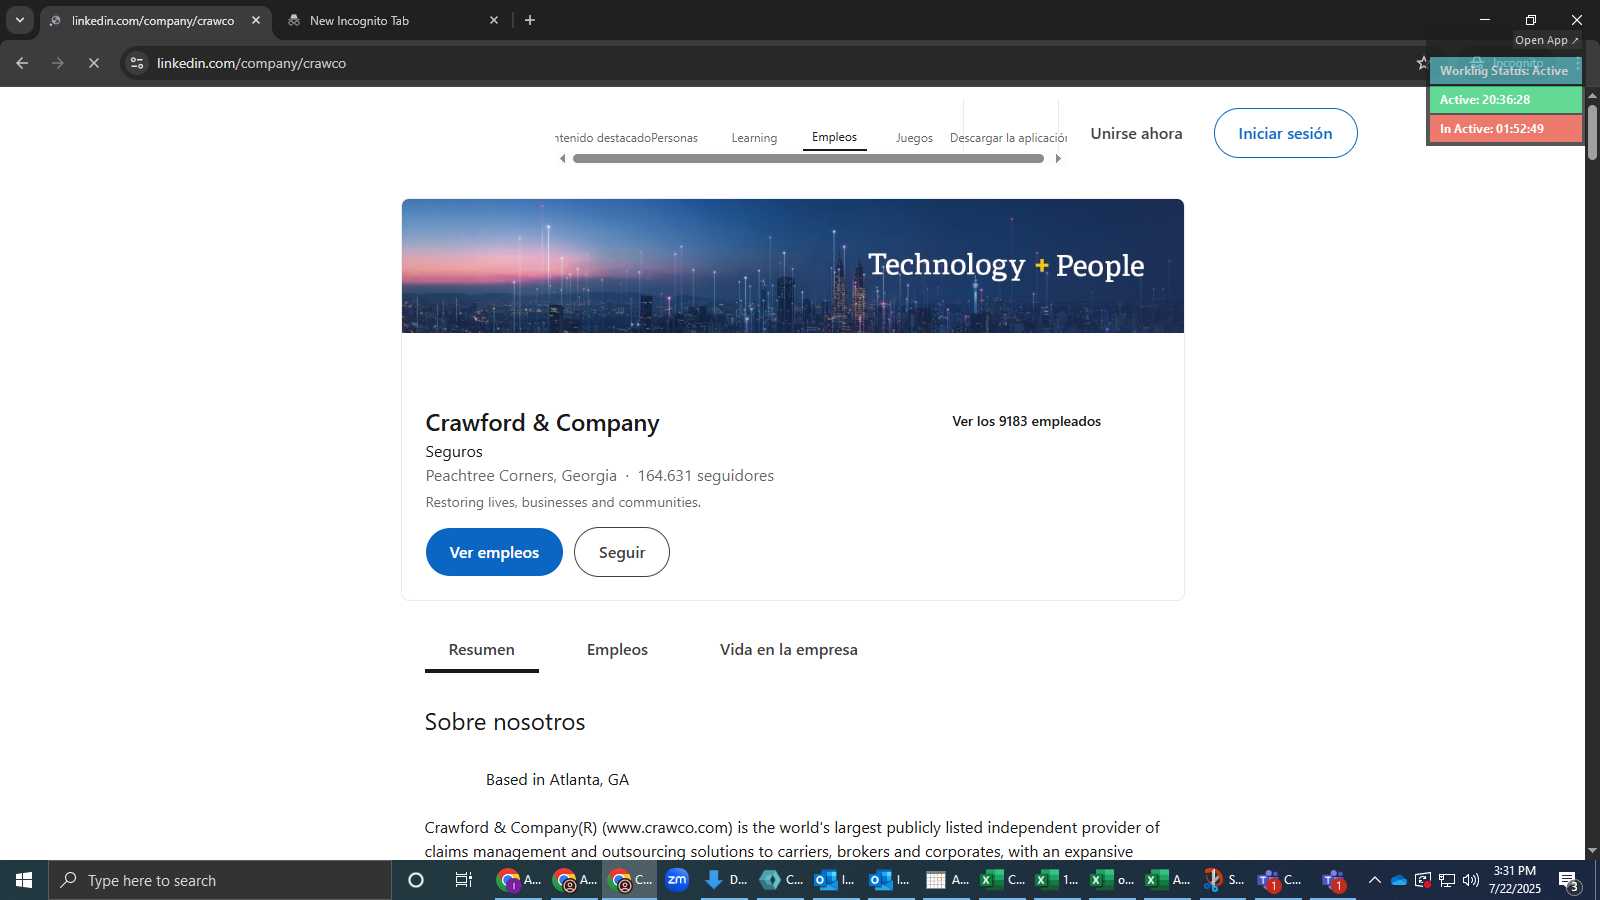Click the Crawford & Company heading
This screenshot has width=1600, height=900.
click(542, 423)
